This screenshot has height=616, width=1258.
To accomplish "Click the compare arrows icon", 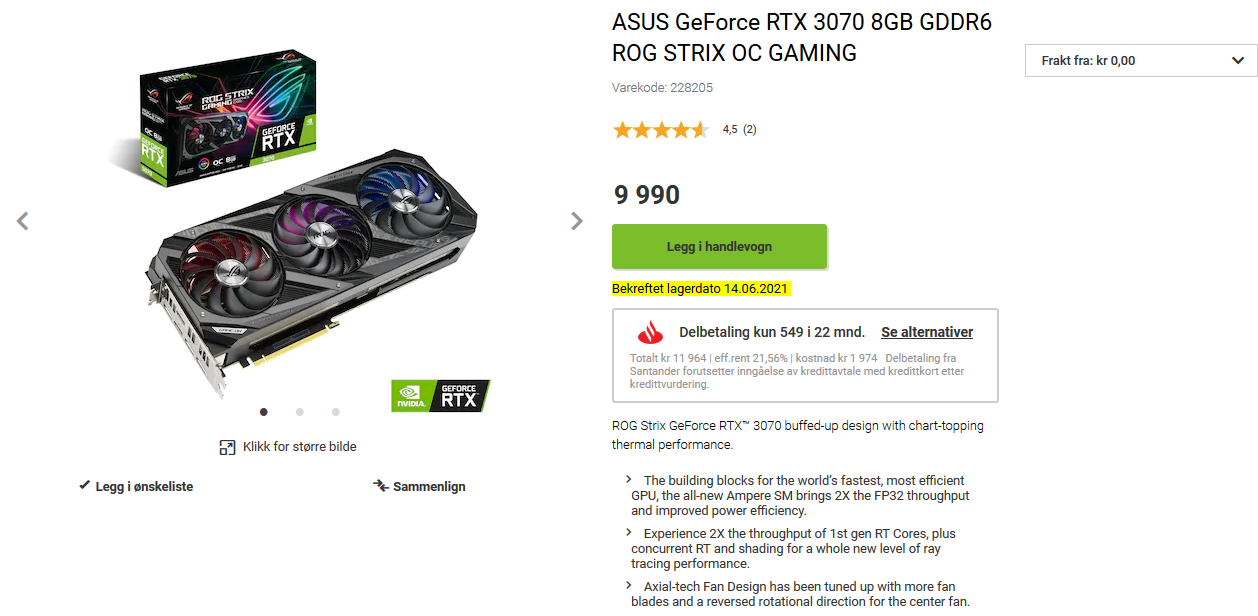I will click(x=380, y=486).
